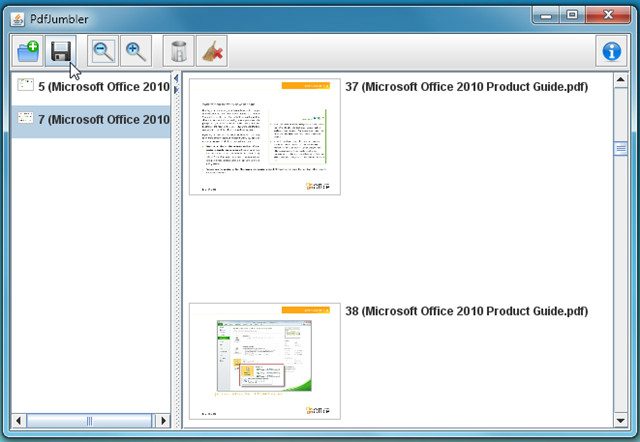The width and height of the screenshot is (640, 442).
Task: Click the PdfJumbler Java title bar icon
Action: (18, 19)
